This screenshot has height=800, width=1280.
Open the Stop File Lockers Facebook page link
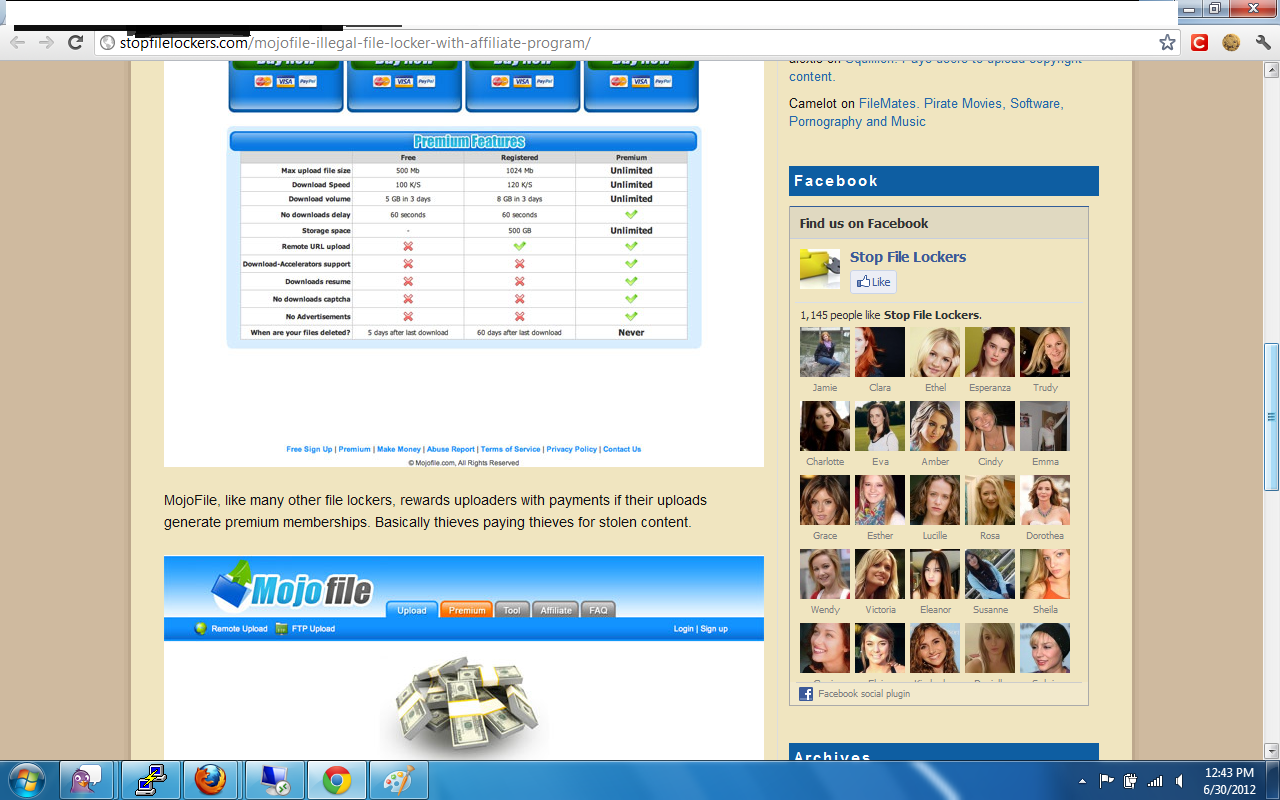point(907,257)
